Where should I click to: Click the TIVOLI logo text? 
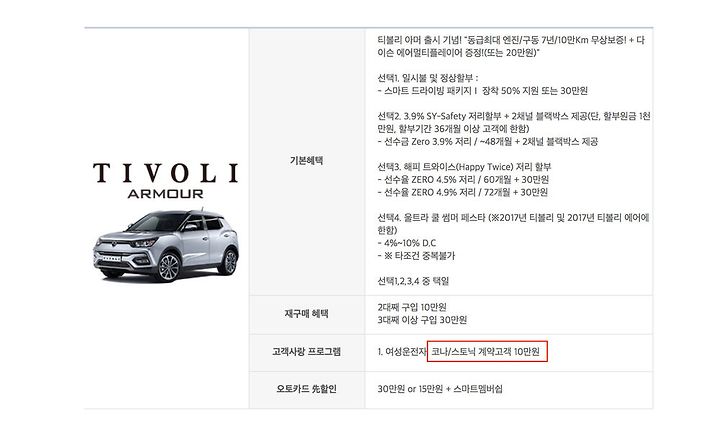click(x=166, y=173)
